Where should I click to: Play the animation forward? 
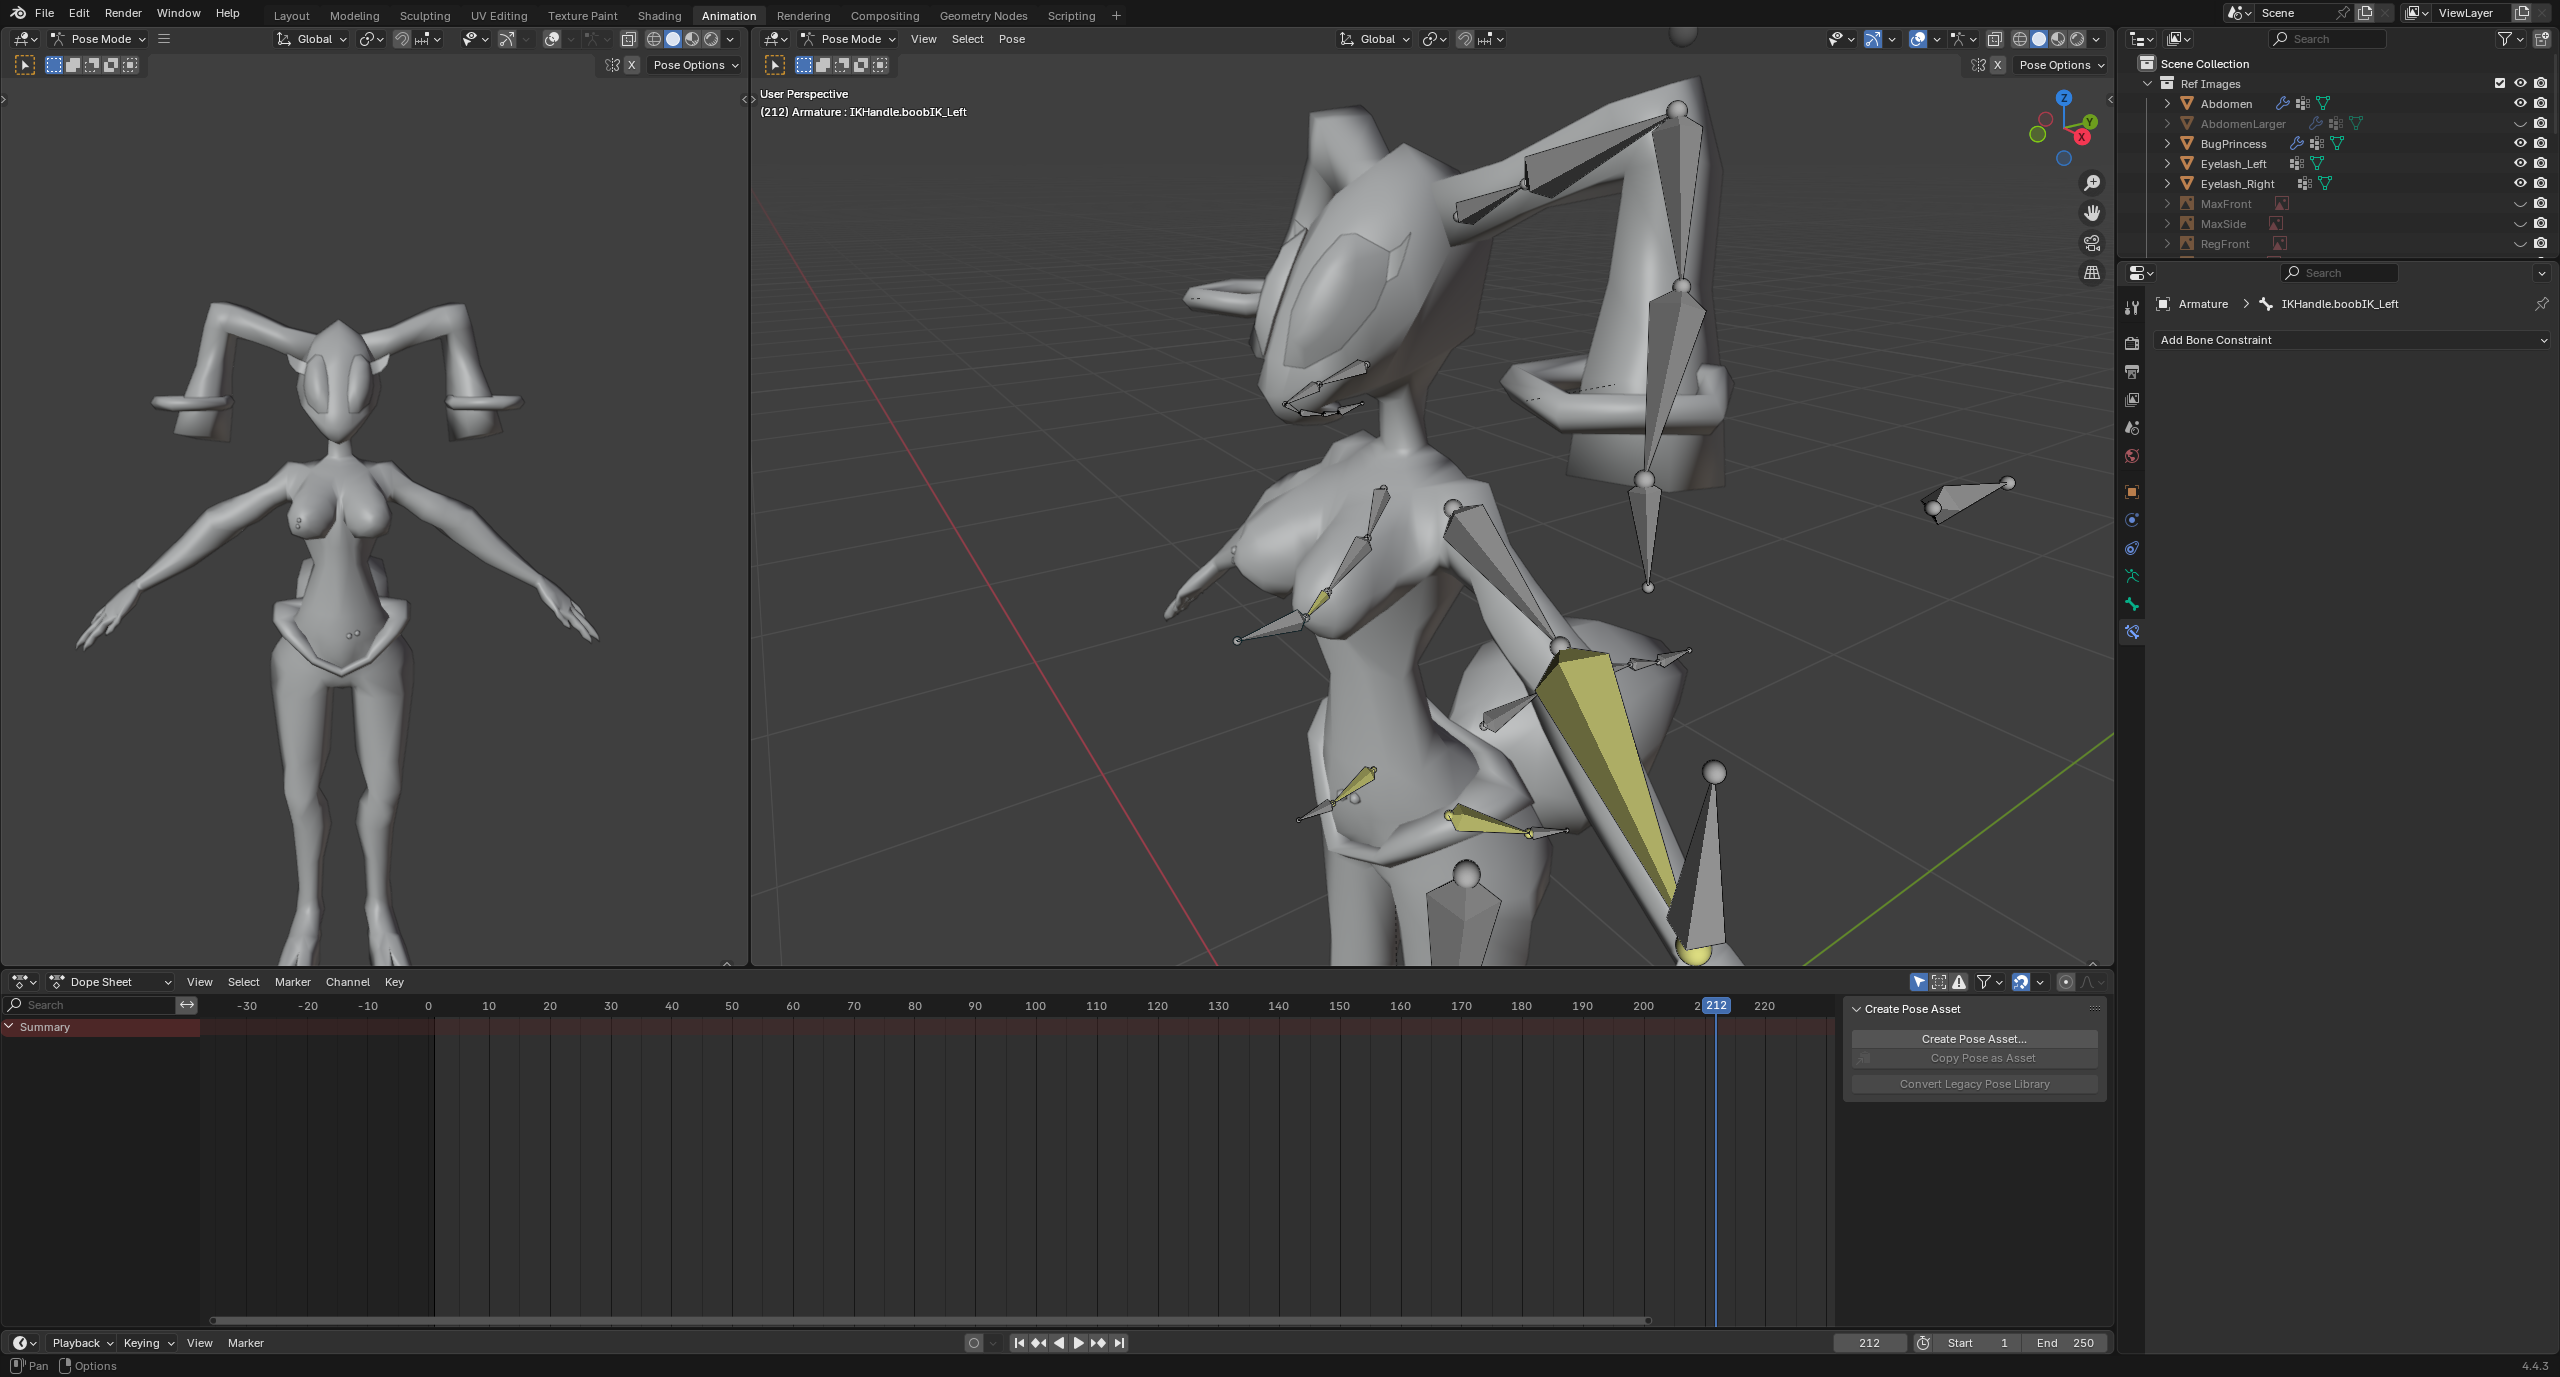1078,1343
